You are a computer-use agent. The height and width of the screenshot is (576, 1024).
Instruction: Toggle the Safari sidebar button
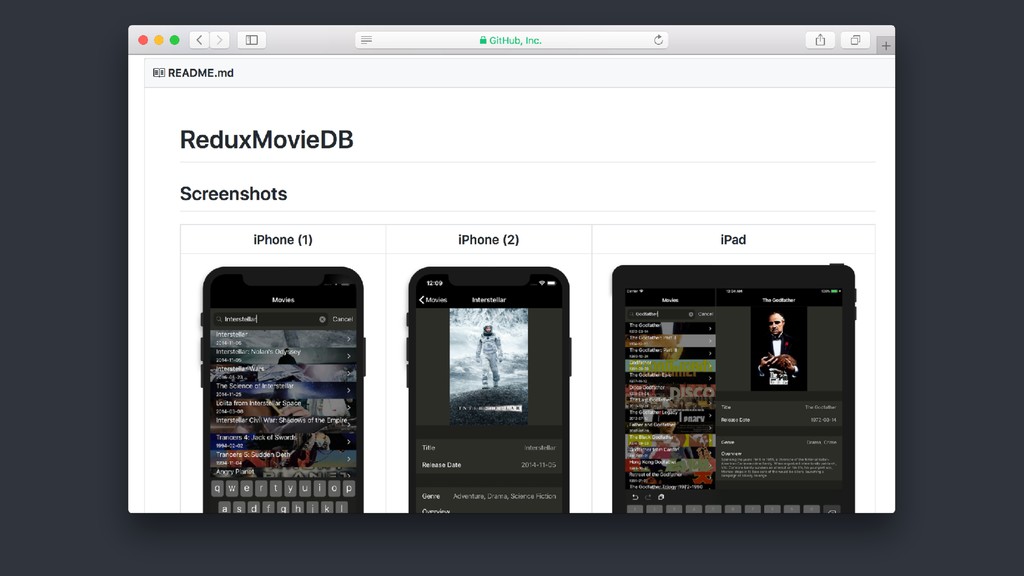(x=251, y=40)
